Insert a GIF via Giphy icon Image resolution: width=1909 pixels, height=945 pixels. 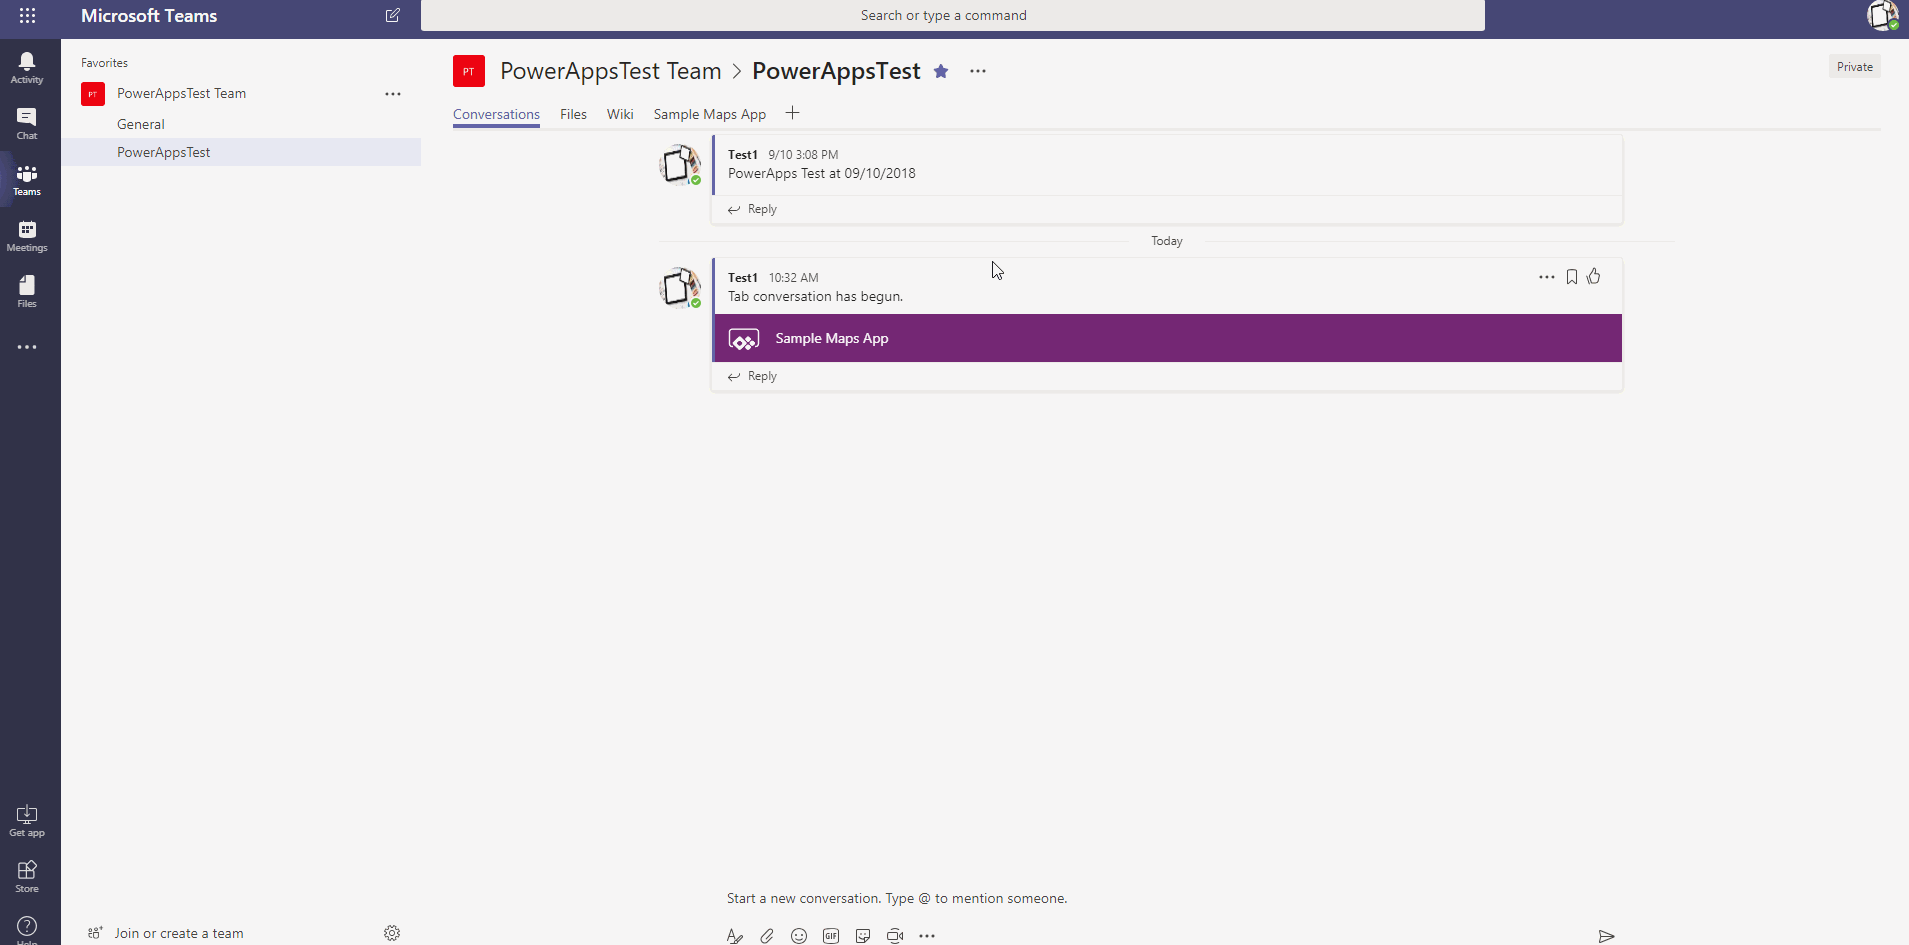[831, 936]
